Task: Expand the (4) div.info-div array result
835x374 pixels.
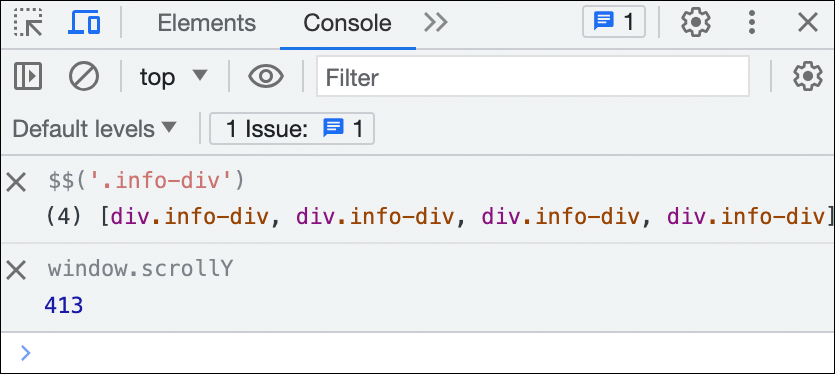Action: point(437,217)
